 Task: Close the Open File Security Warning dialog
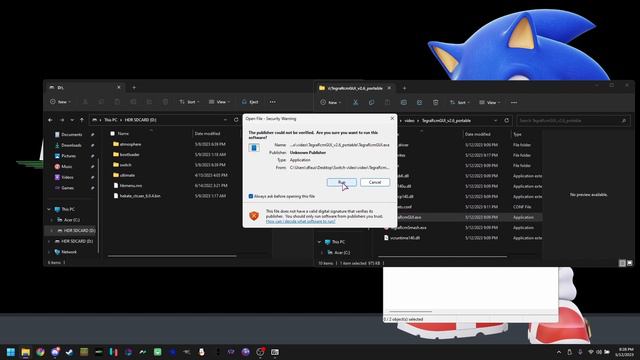point(392,118)
